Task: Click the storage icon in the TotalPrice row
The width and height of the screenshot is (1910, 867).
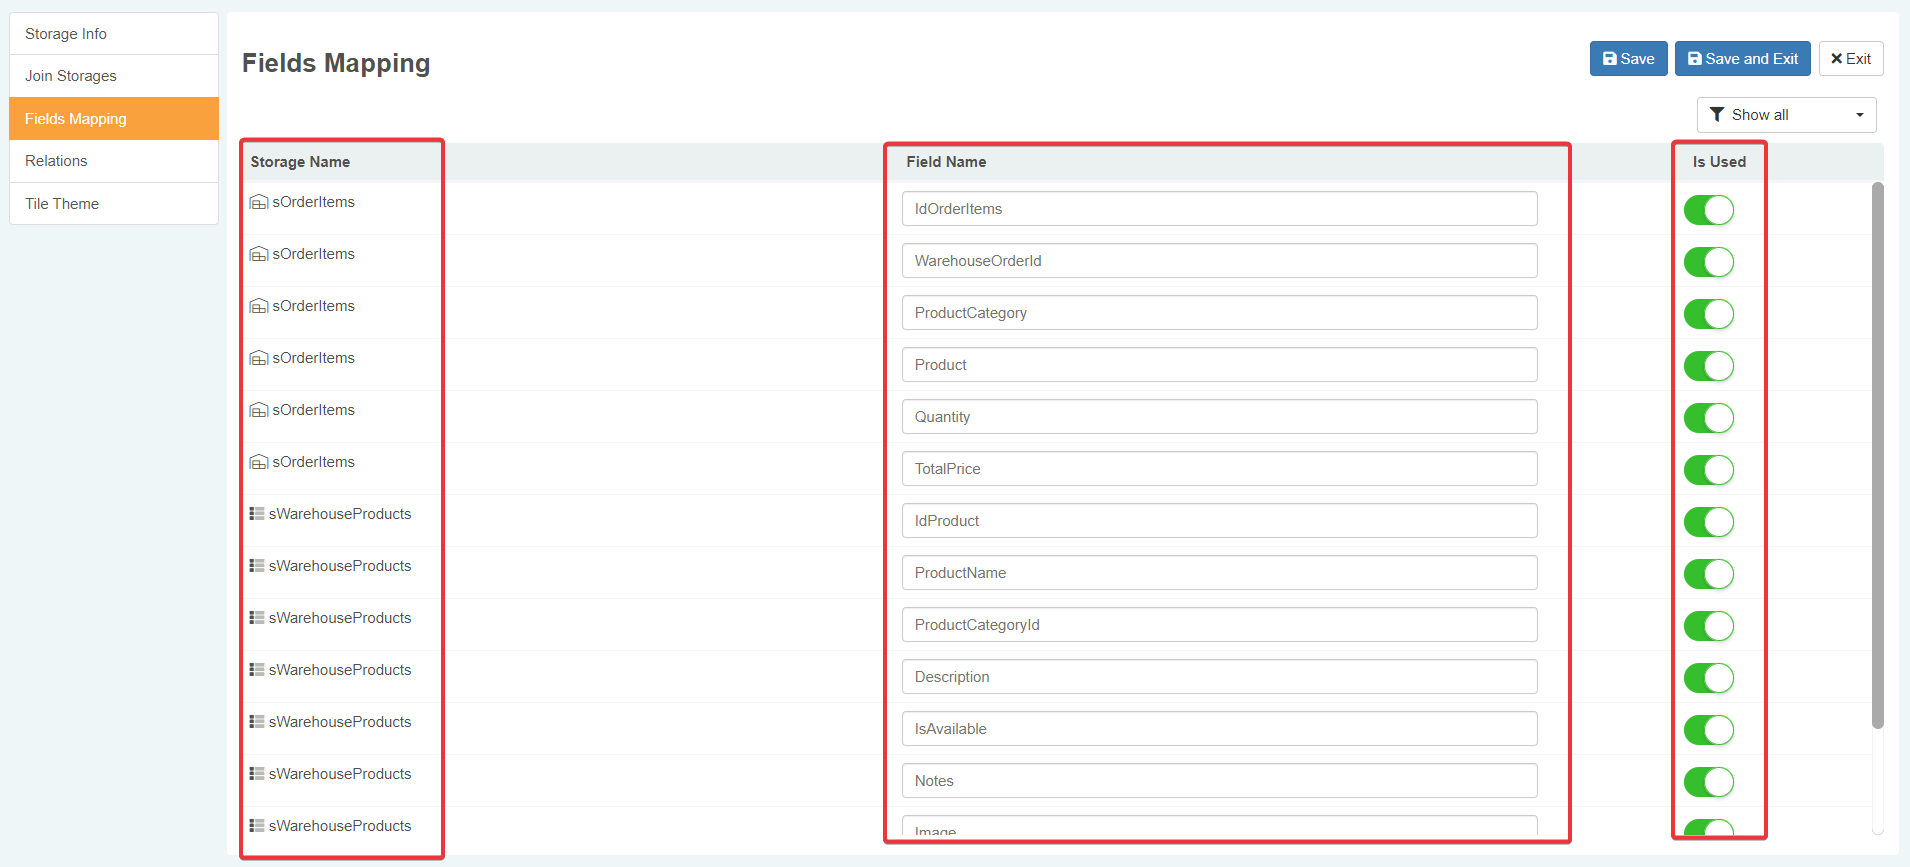Action: pos(258,462)
